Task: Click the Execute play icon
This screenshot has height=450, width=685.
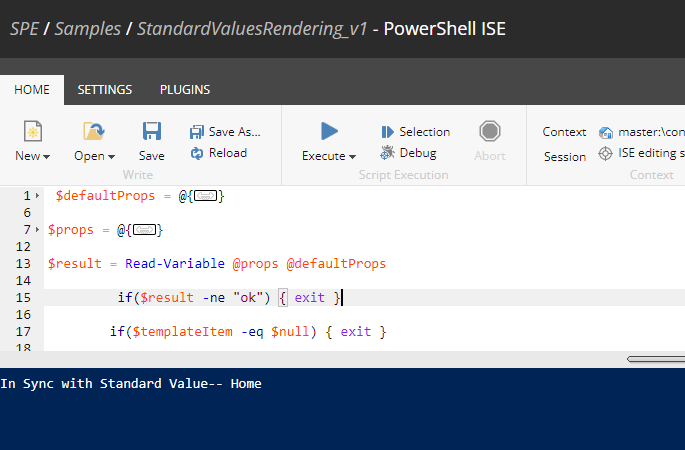Action: point(329,131)
